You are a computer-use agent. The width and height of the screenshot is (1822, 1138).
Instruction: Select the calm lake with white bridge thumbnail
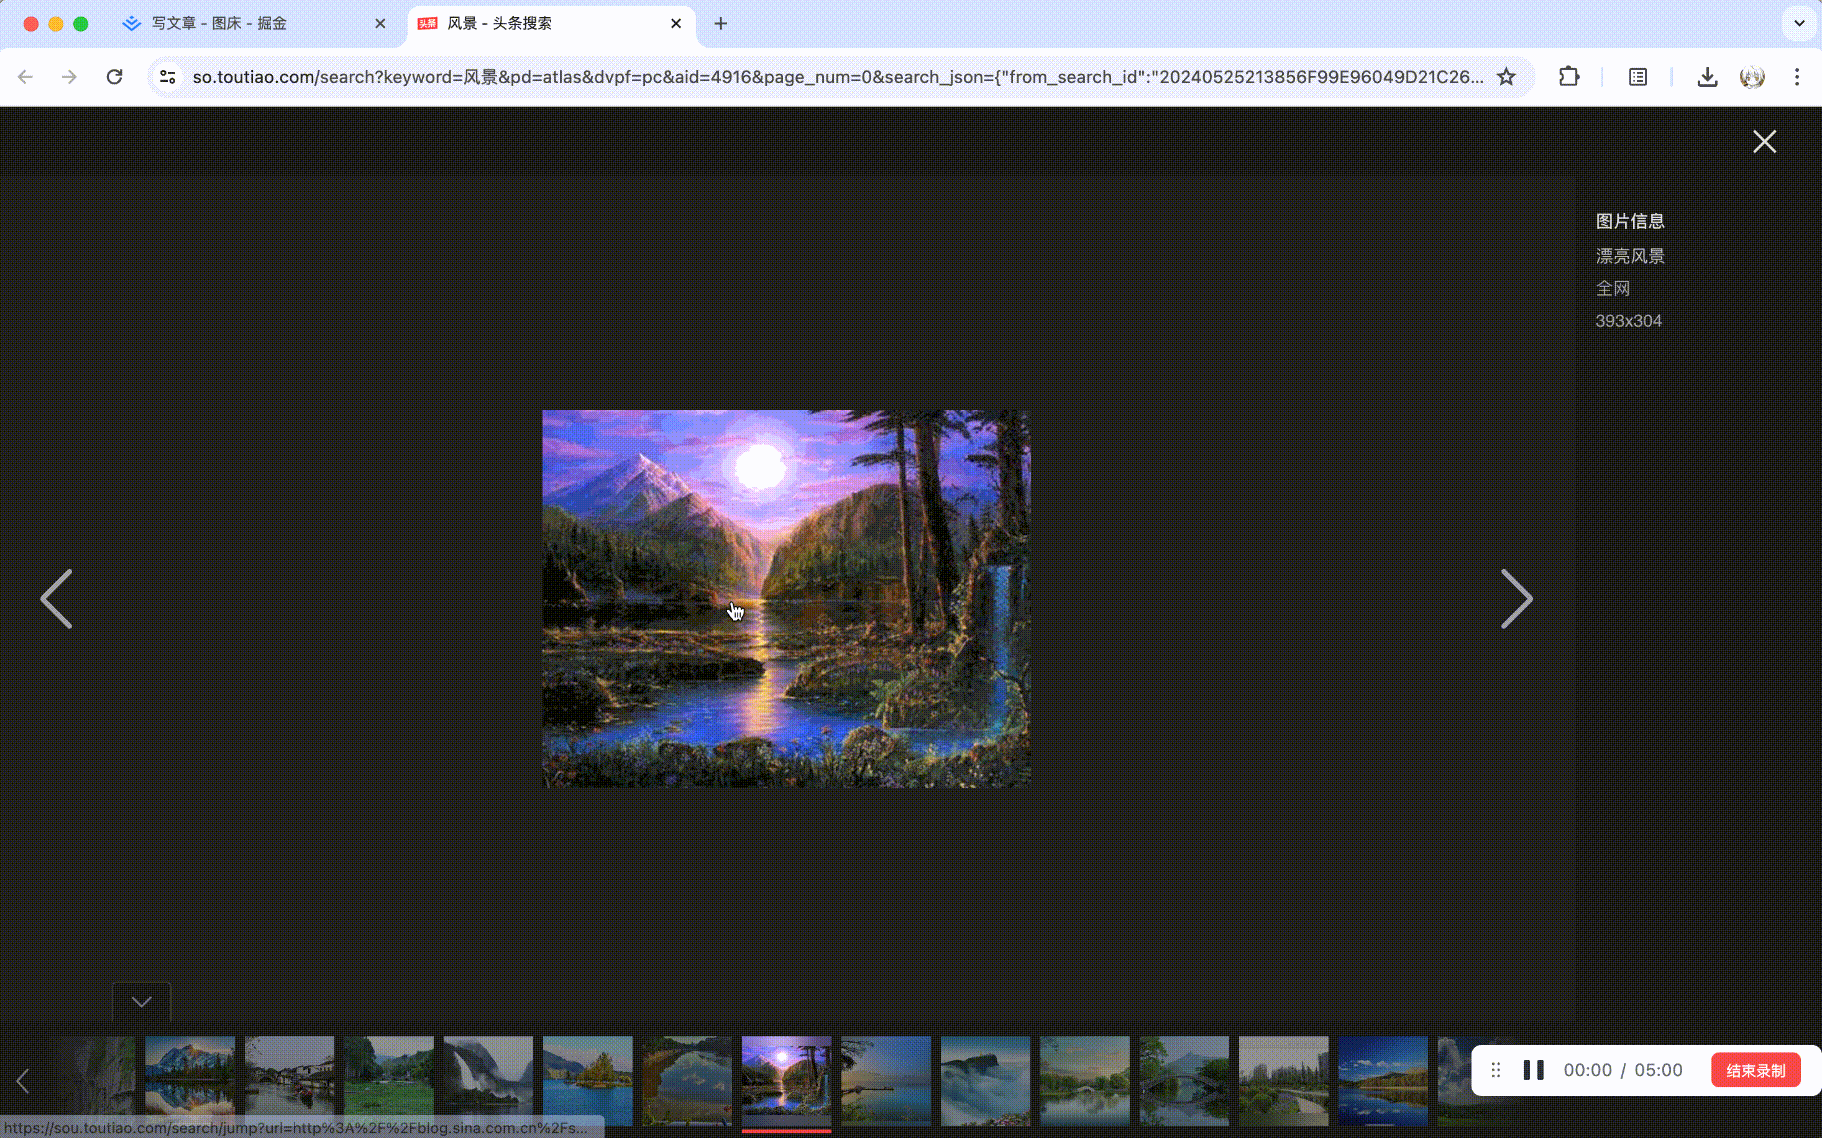pos(1085,1081)
